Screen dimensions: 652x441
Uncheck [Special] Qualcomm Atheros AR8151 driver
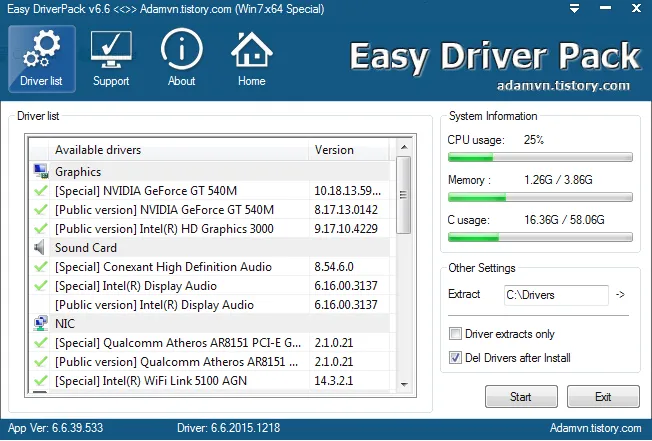pos(40,342)
